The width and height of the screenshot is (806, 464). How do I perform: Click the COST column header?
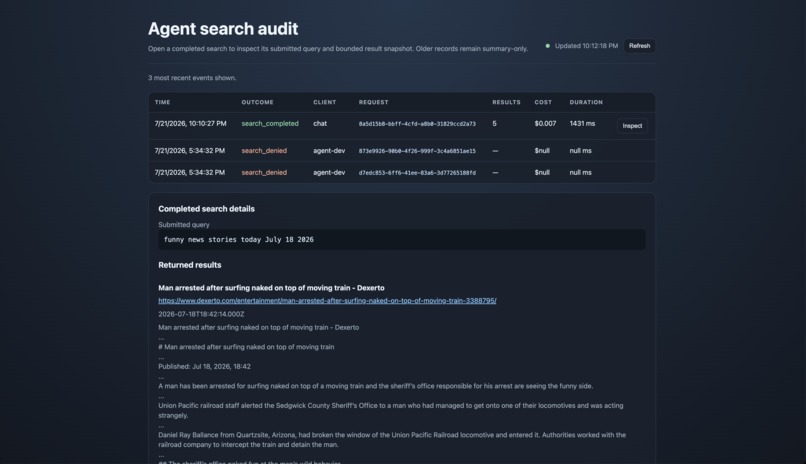point(543,102)
